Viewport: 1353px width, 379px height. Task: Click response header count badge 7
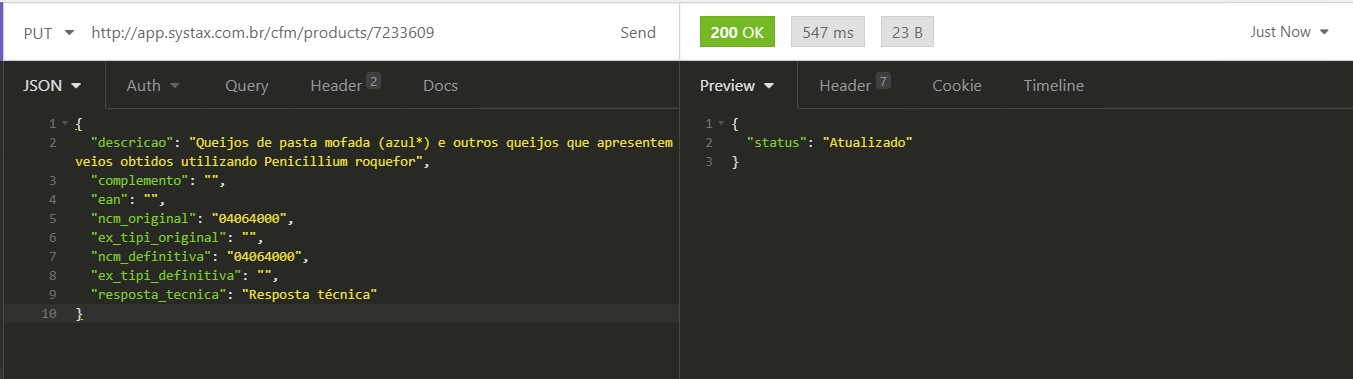pyautogui.click(x=883, y=81)
